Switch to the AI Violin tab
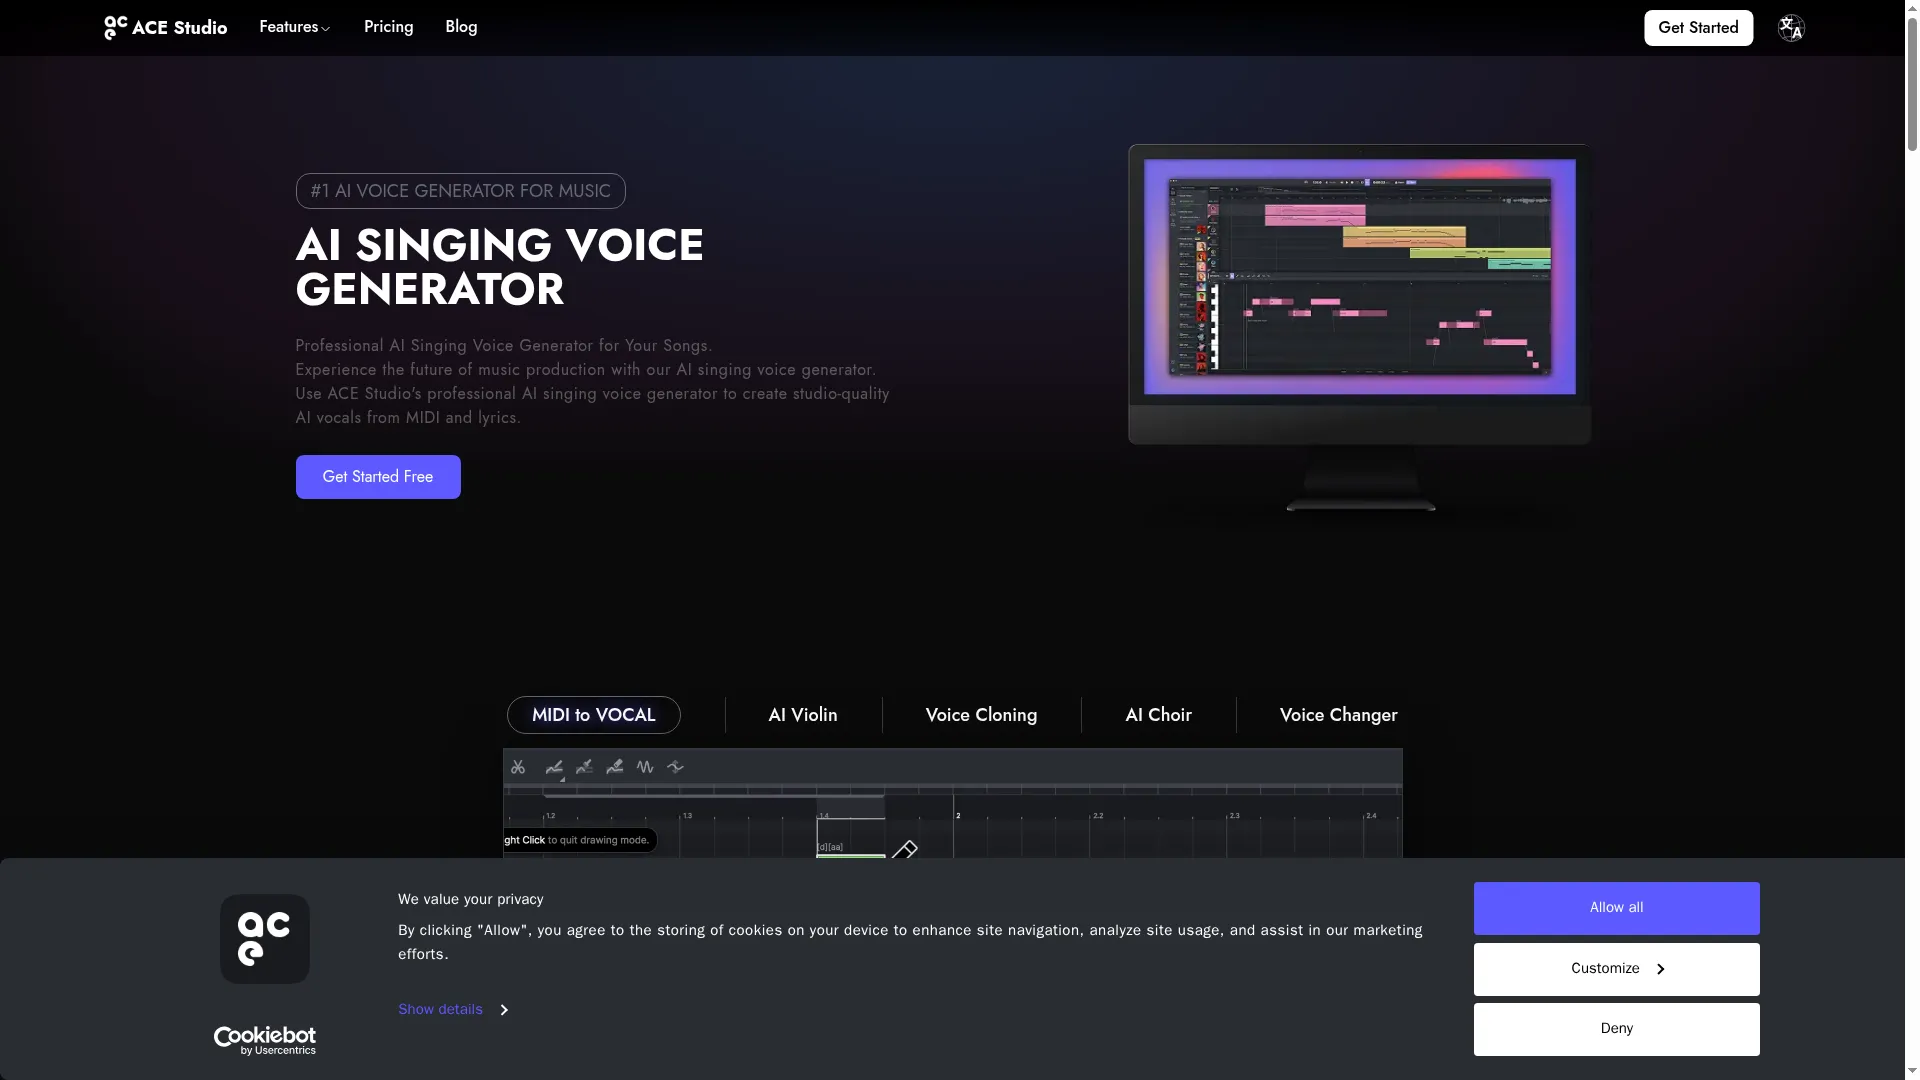 click(x=802, y=715)
